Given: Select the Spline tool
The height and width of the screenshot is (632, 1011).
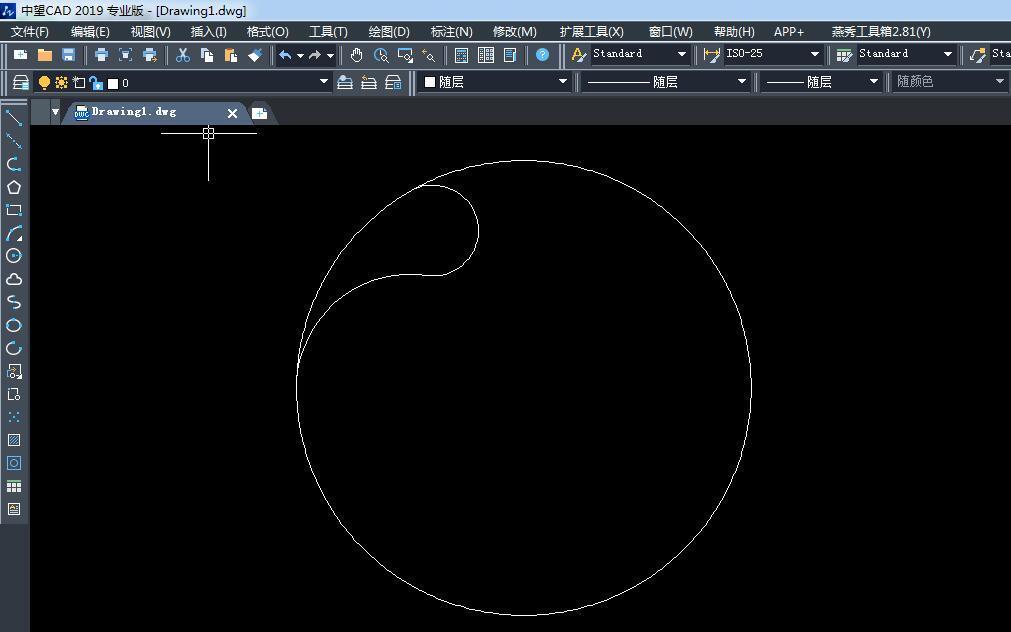Looking at the screenshot, I should (x=14, y=302).
